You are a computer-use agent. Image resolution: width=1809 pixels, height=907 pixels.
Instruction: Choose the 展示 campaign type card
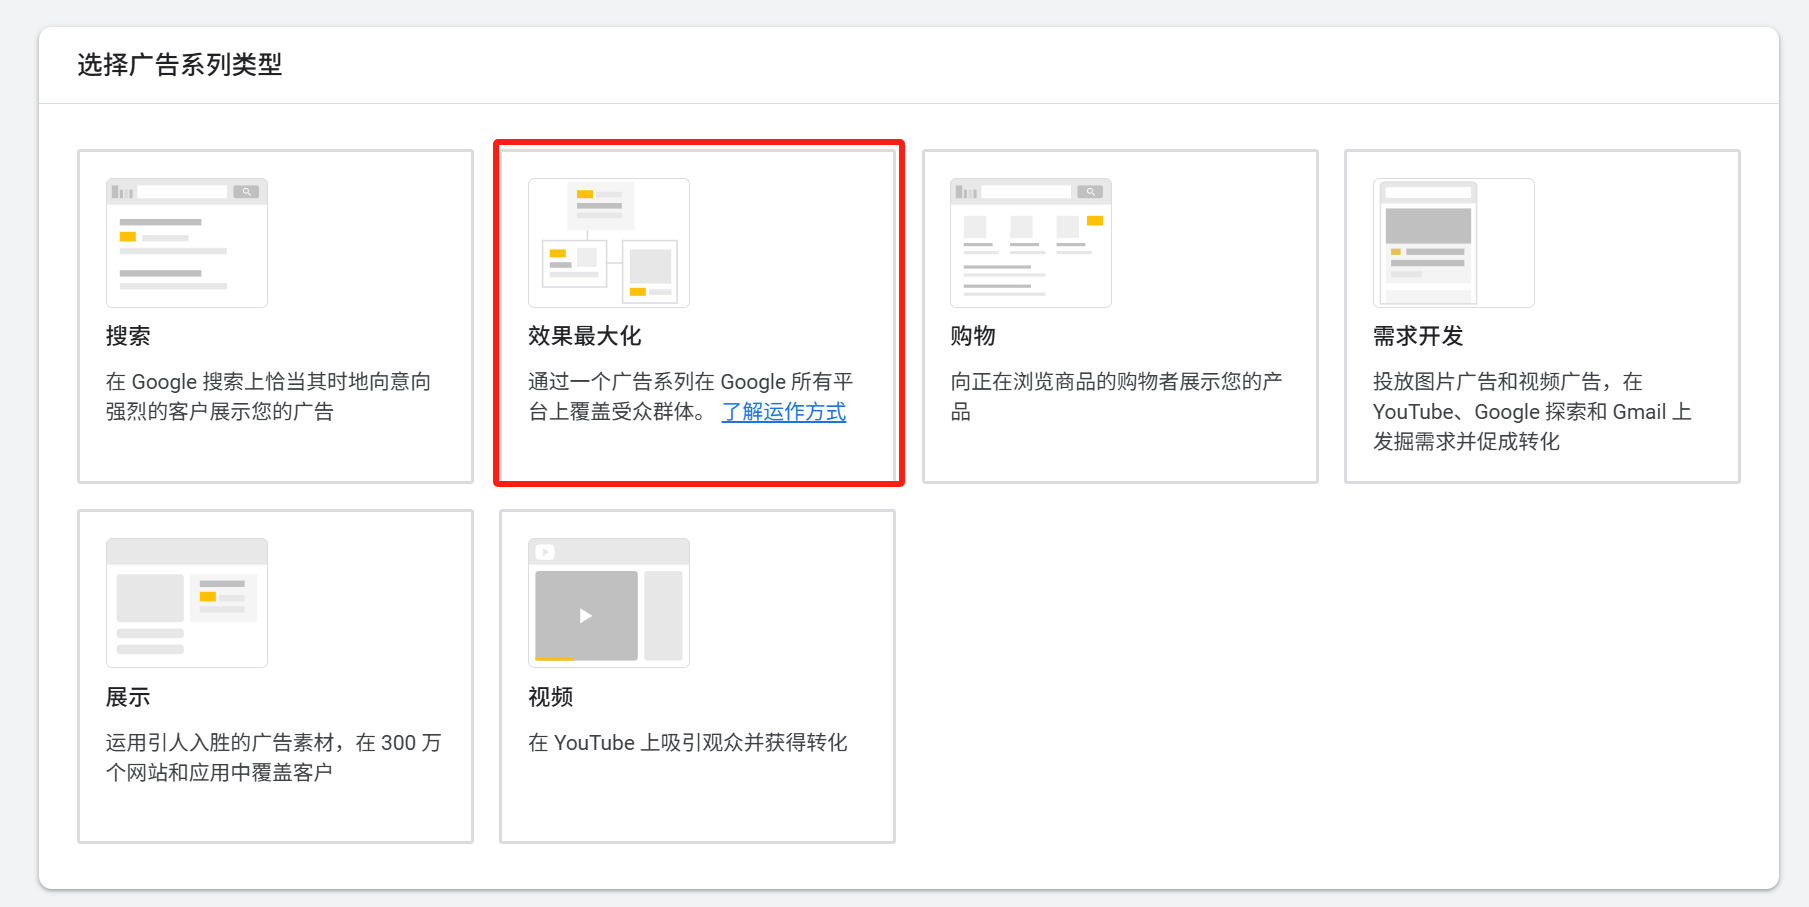click(275, 676)
